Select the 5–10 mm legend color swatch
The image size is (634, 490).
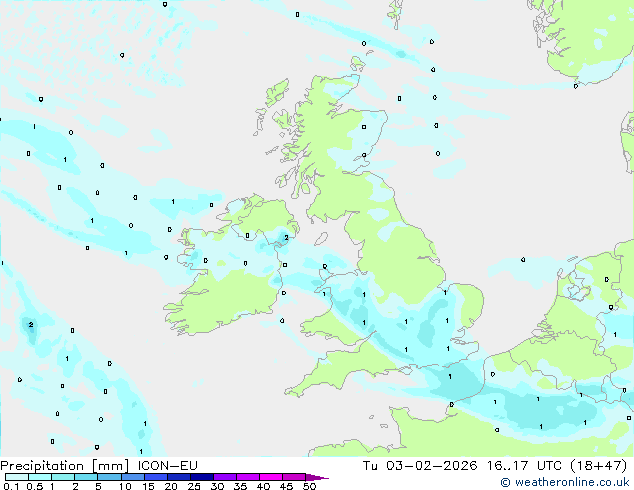pyautogui.click(x=109, y=477)
